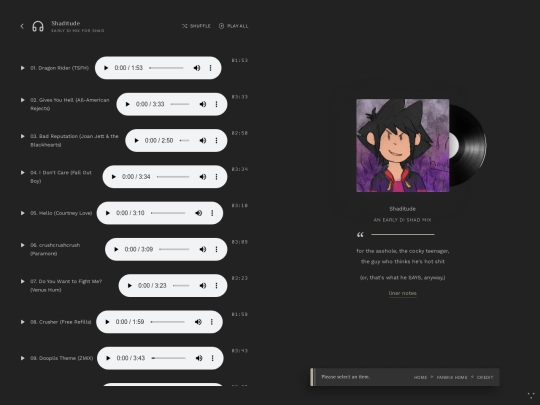Image resolution: width=540 pixels, height=405 pixels.
Task: Select track title 05. Hello (Courtney Love)
Action: tap(61, 213)
